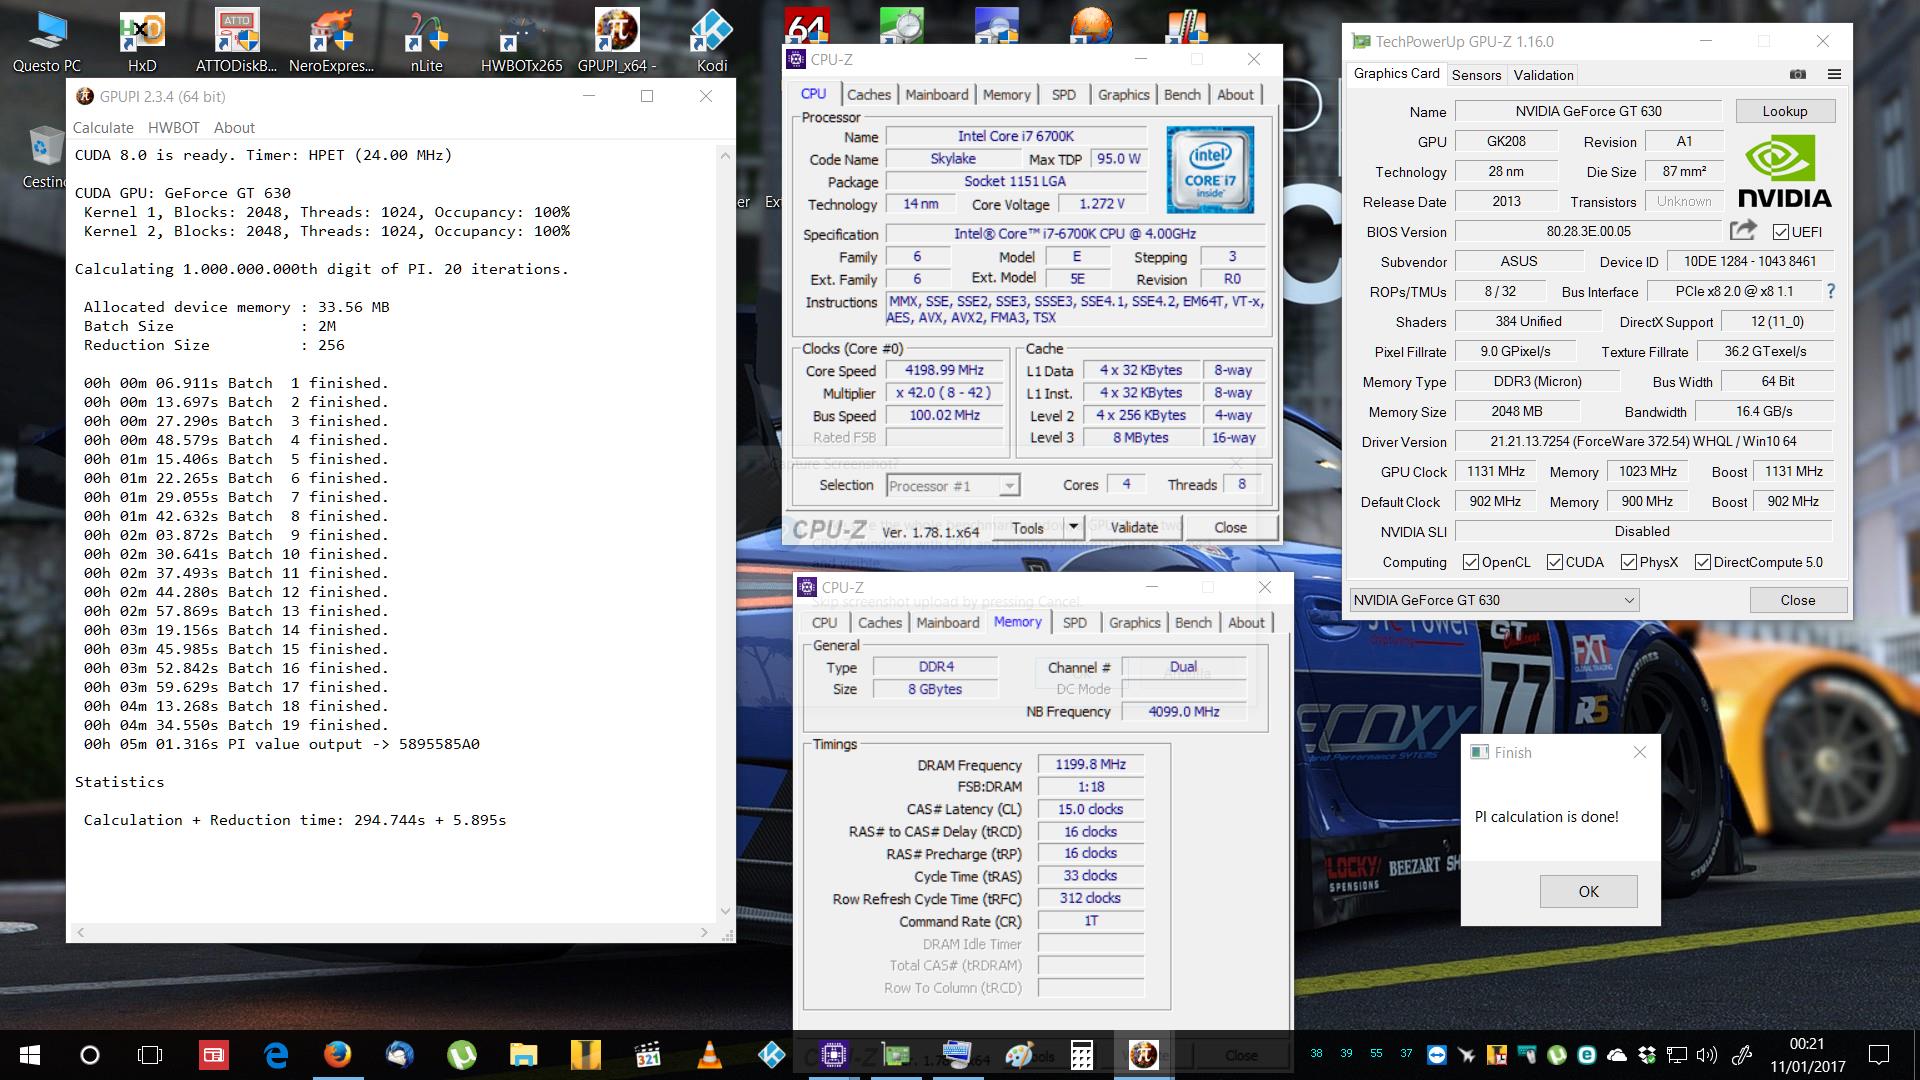The image size is (1920, 1080).
Task: Click the PI value output line 5895585A0
Action: [281, 744]
